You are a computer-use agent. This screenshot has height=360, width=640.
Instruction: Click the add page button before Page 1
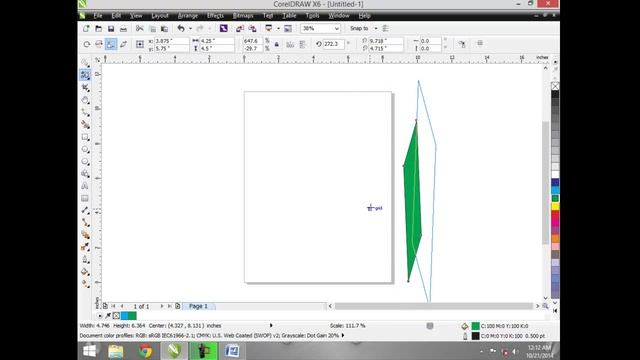105,306
